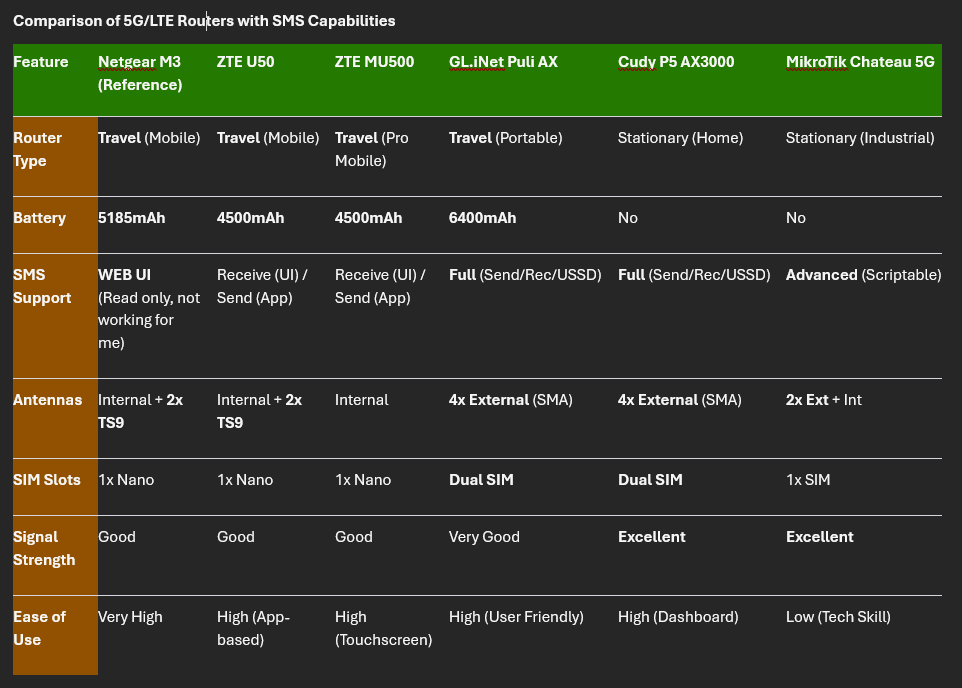
Task: Select the 'Antennas' row label cell
Action: [47, 400]
